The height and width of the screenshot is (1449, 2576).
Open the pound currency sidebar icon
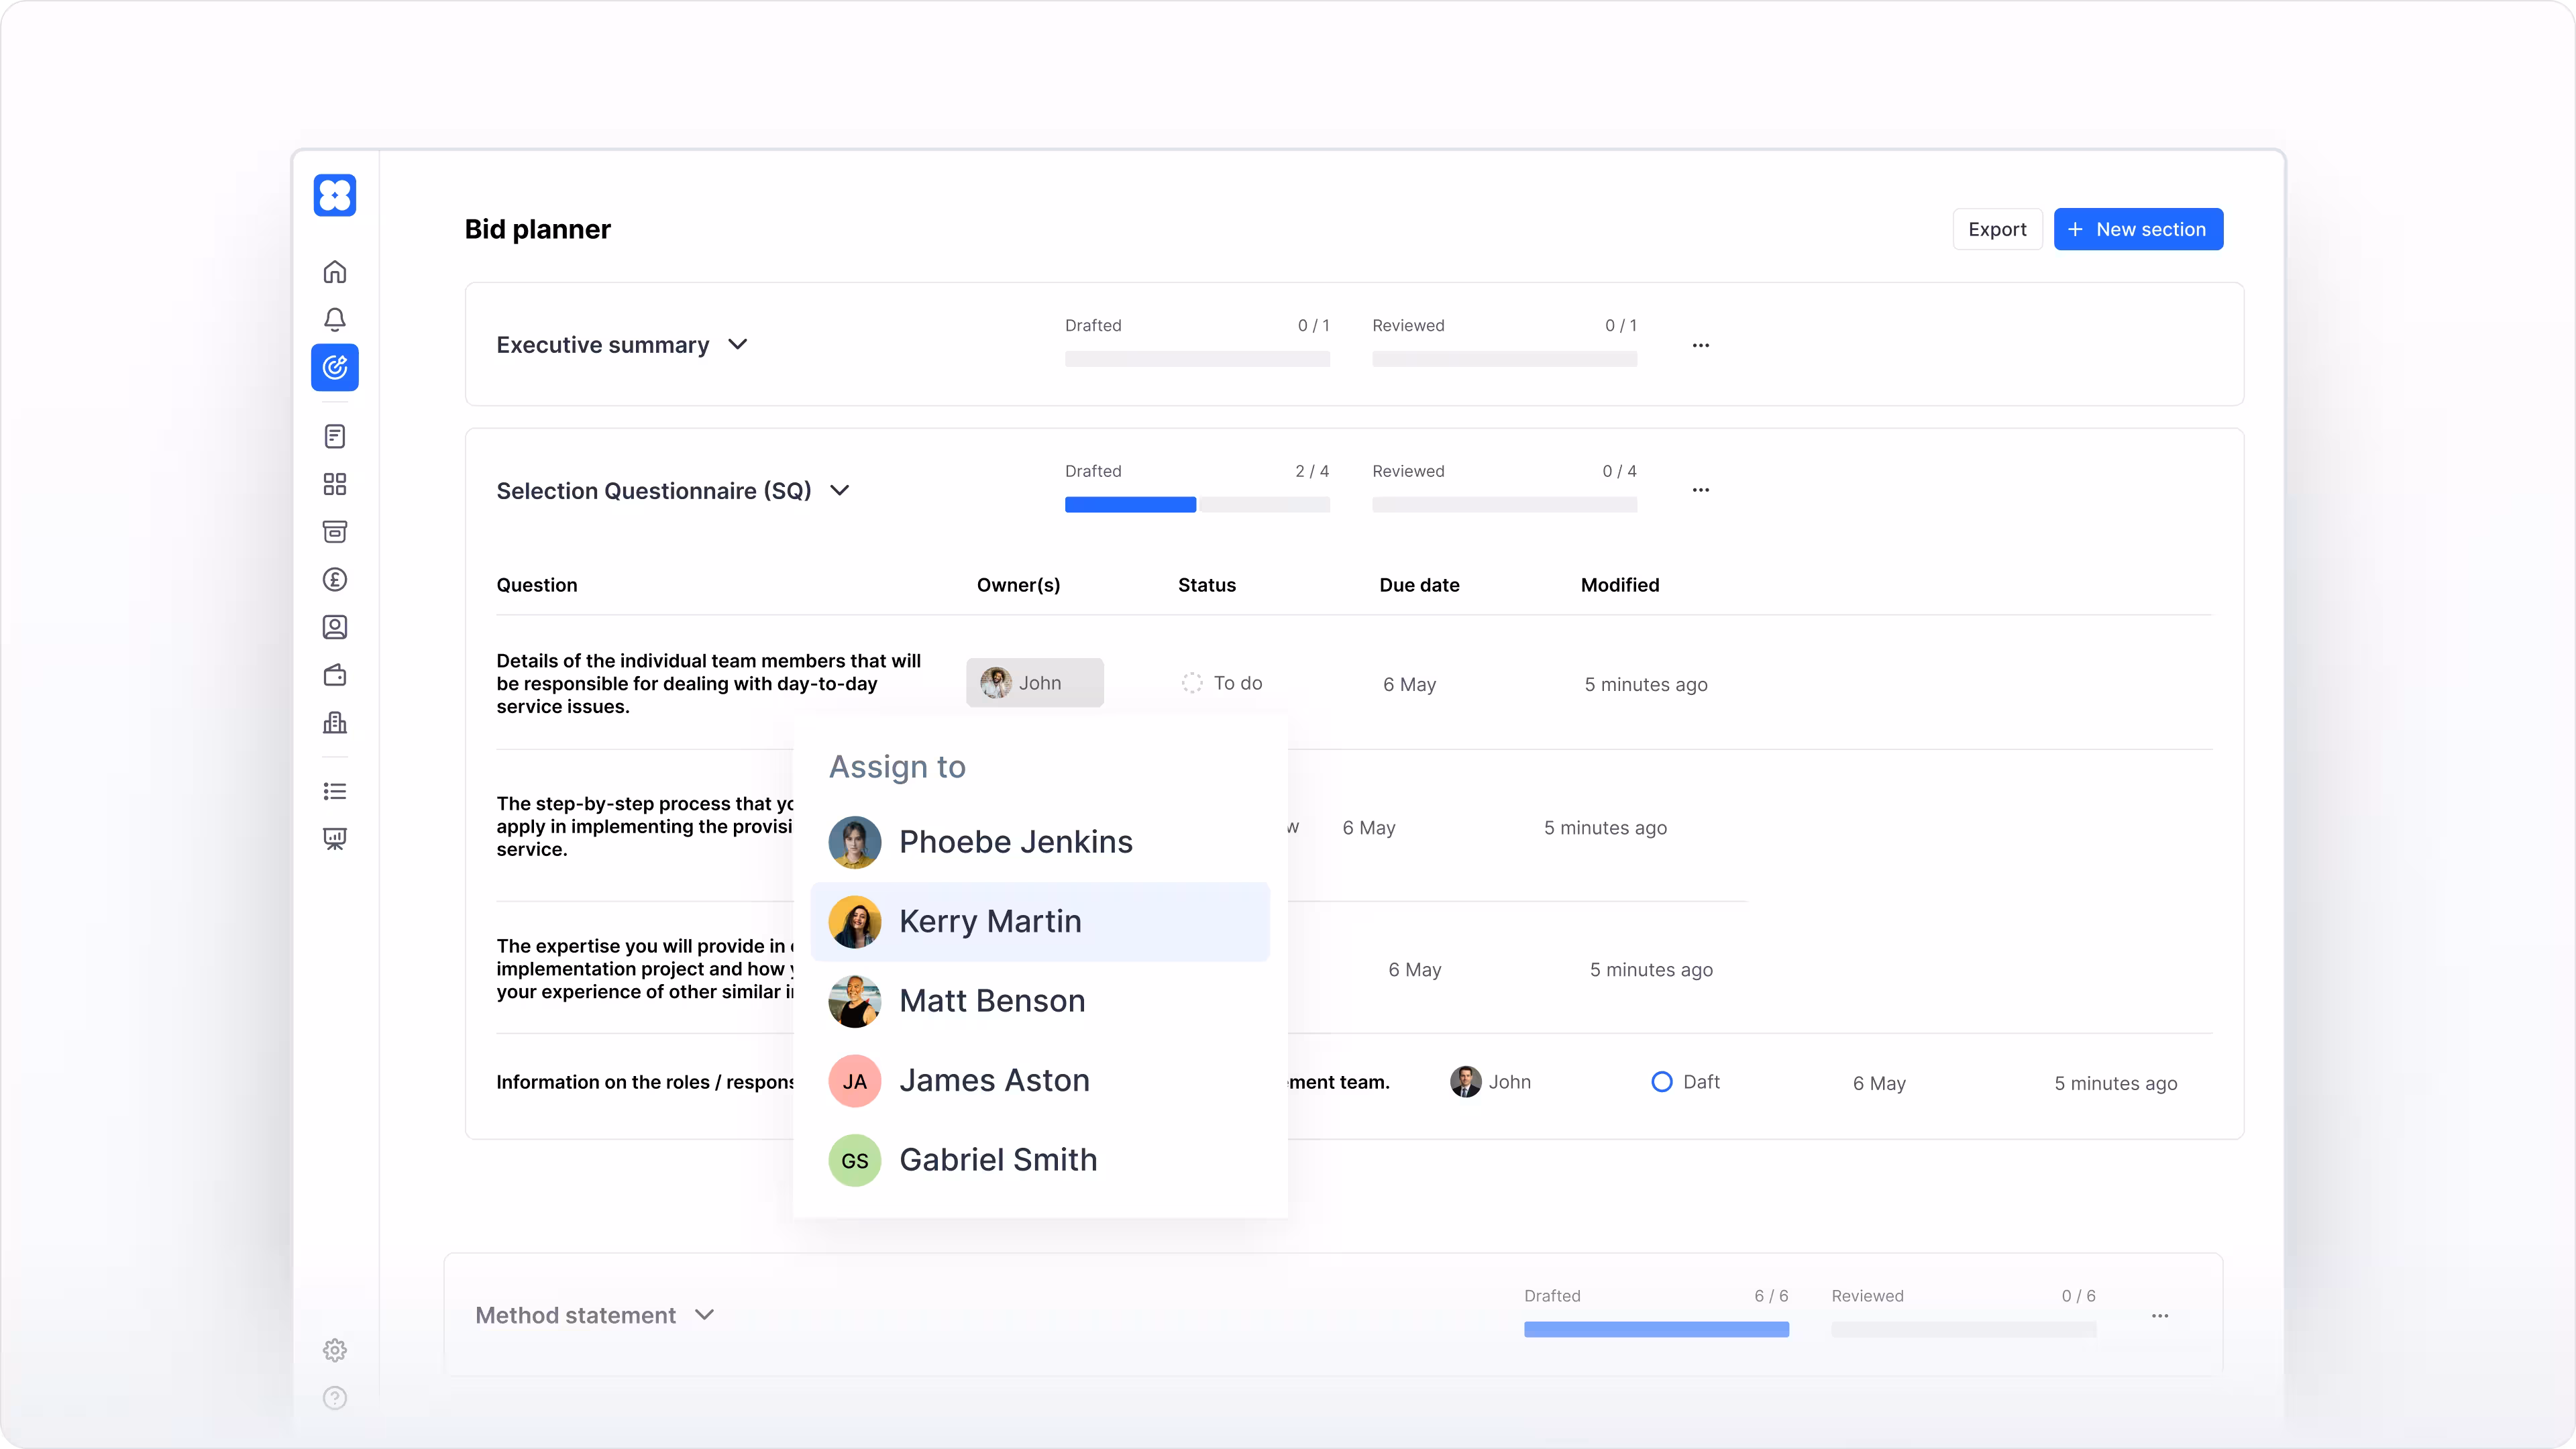click(x=335, y=579)
